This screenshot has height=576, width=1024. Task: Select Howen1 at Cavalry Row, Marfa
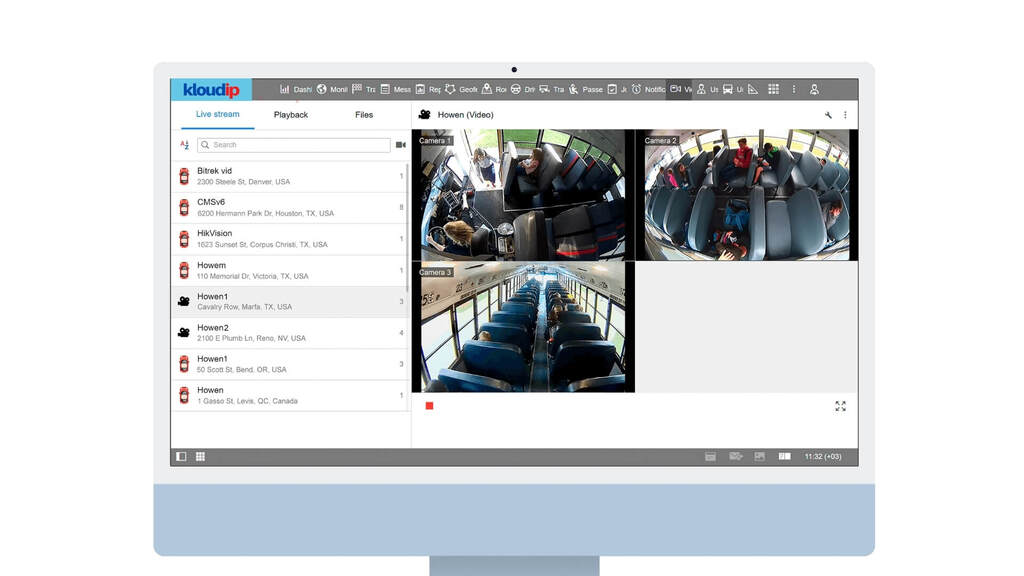[x=290, y=302]
